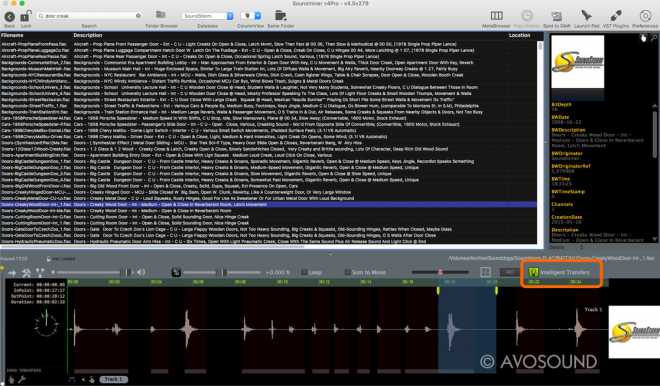Click the Back arrow icon
This screenshot has width=660, height=386.
pos(9,16)
